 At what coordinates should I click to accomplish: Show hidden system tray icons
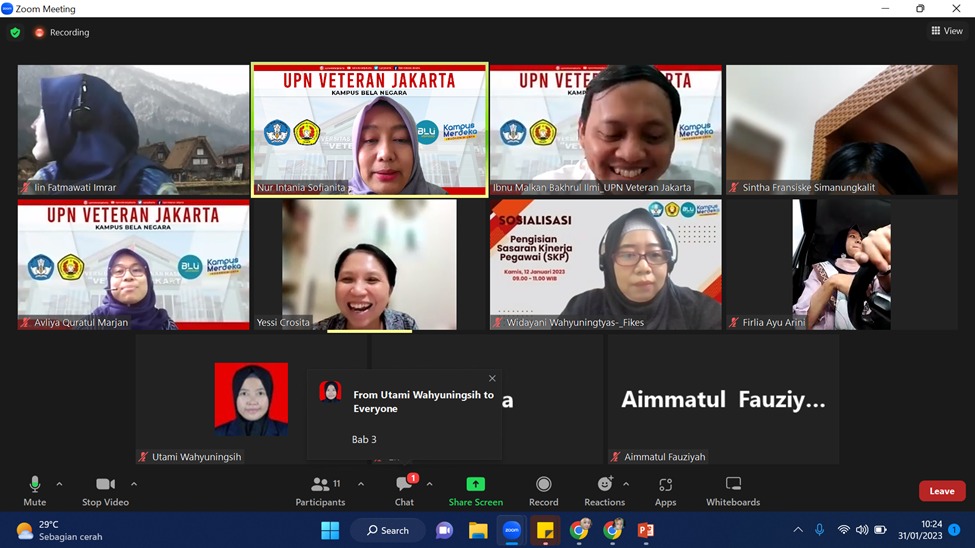(x=797, y=530)
